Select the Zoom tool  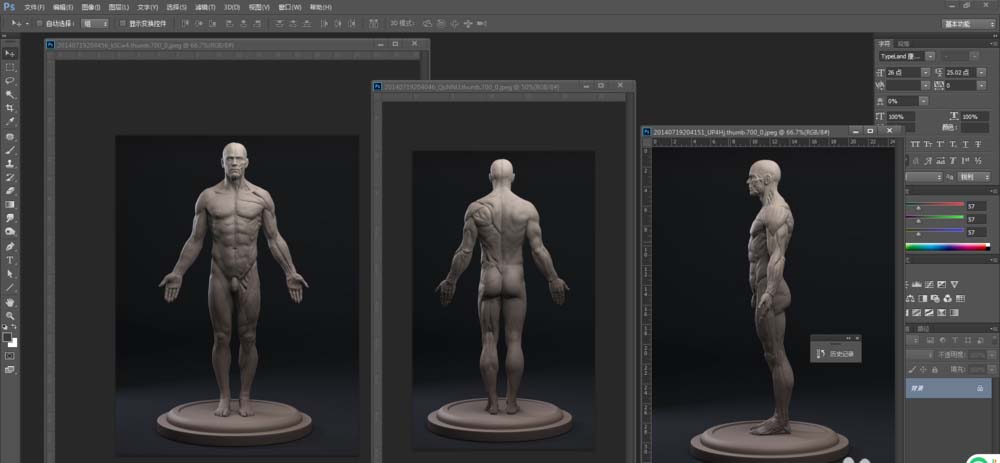tap(10, 315)
